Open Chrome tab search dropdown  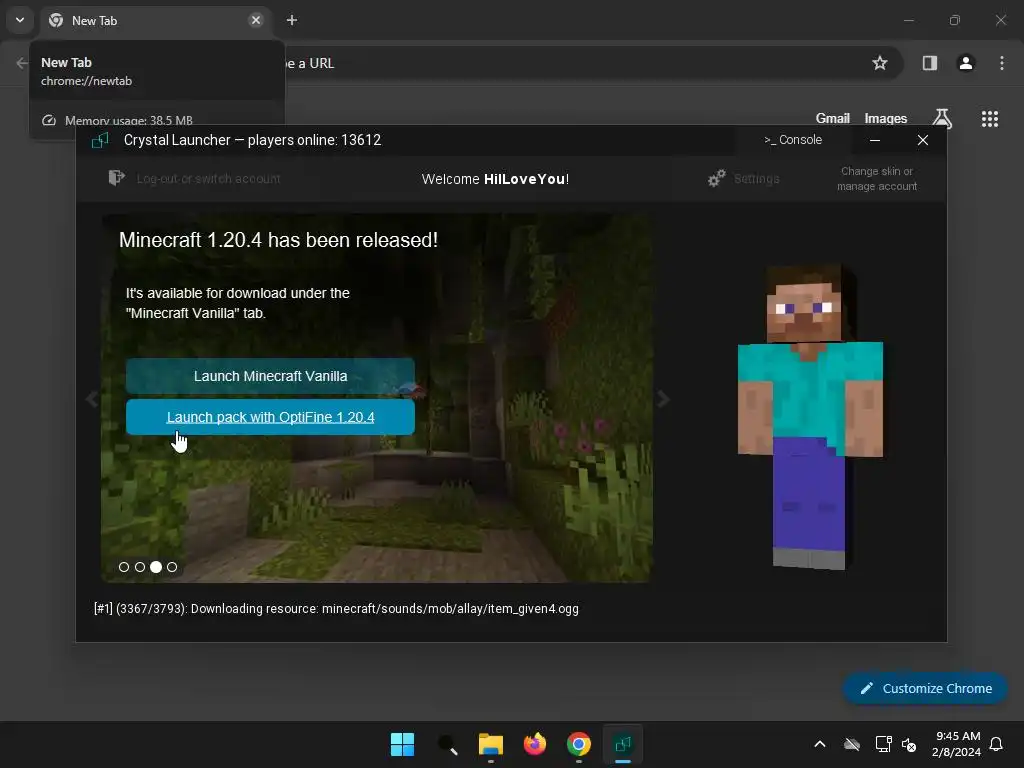[20, 20]
